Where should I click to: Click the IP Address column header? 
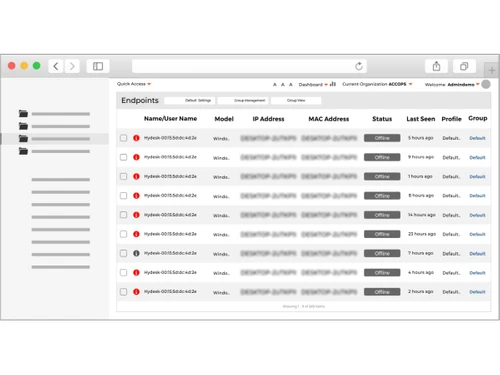coord(268,119)
